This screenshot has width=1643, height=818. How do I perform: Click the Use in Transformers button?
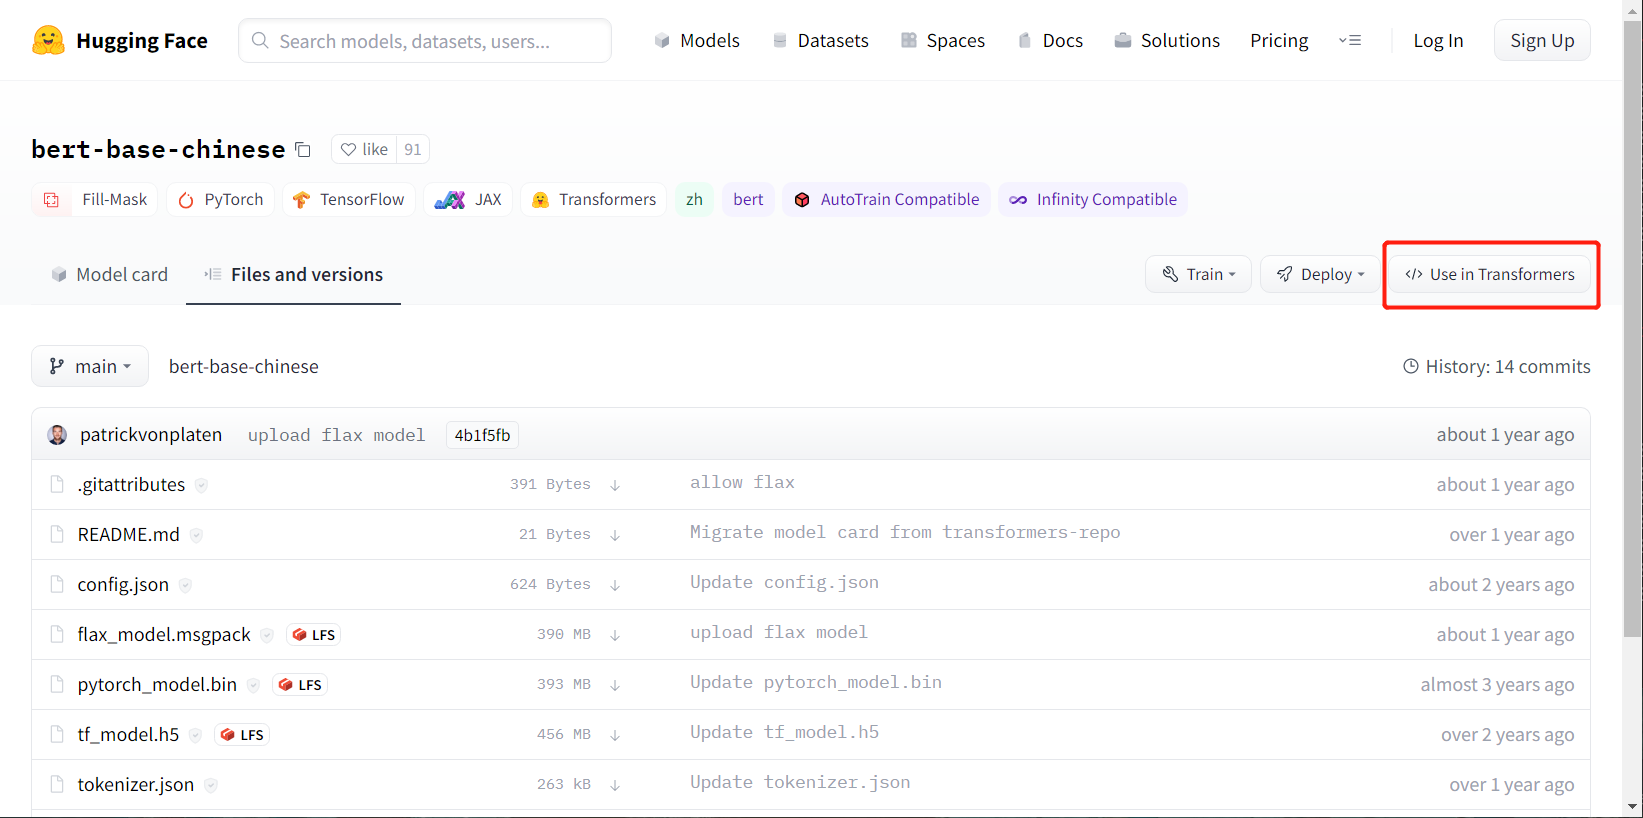click(x=1490, y=274)
